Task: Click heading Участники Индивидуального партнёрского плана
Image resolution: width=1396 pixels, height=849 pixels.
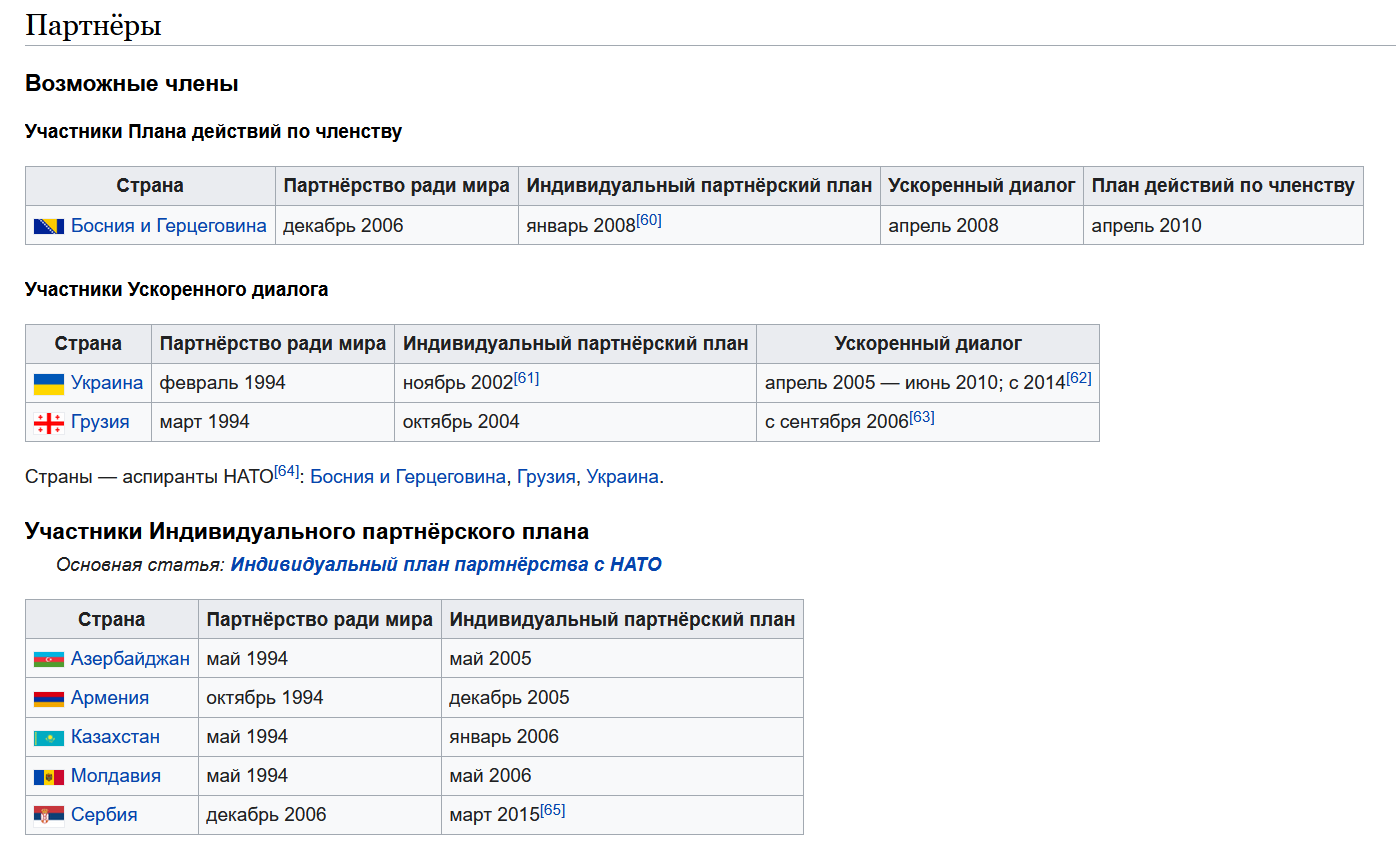Action: pos(307,531)
